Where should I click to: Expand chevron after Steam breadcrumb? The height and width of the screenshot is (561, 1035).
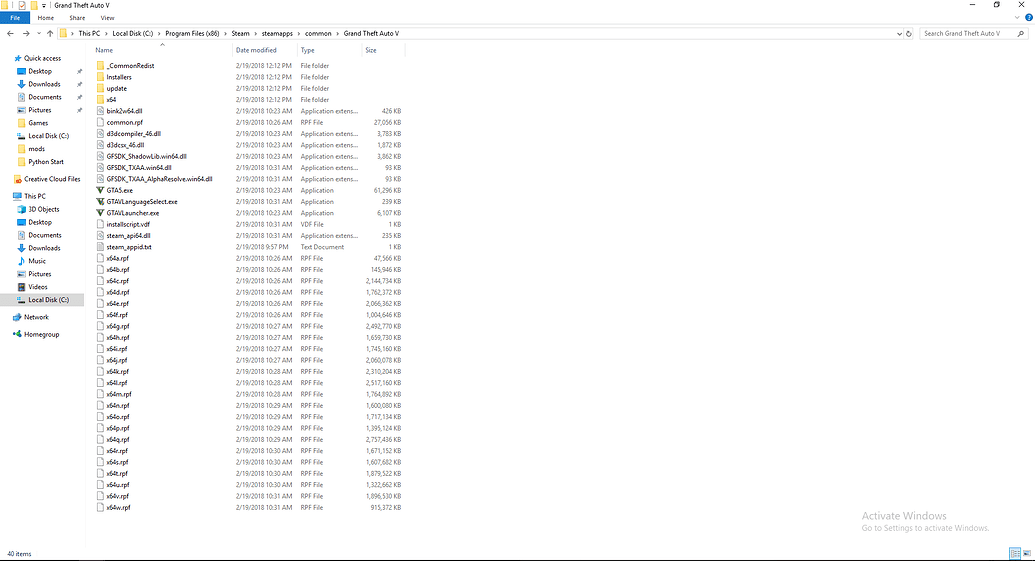[x=255, y=33]
